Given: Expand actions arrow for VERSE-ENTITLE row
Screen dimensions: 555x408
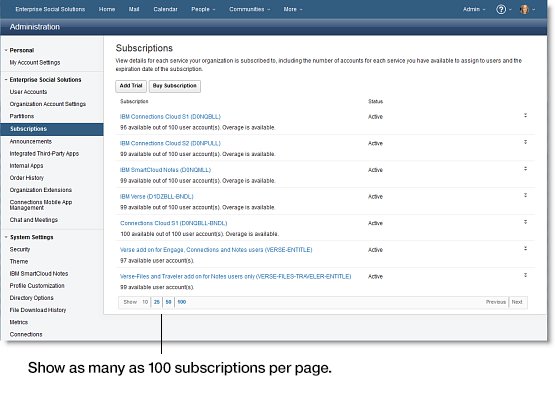Looking at the screenshot, I should tap(526, 249).
